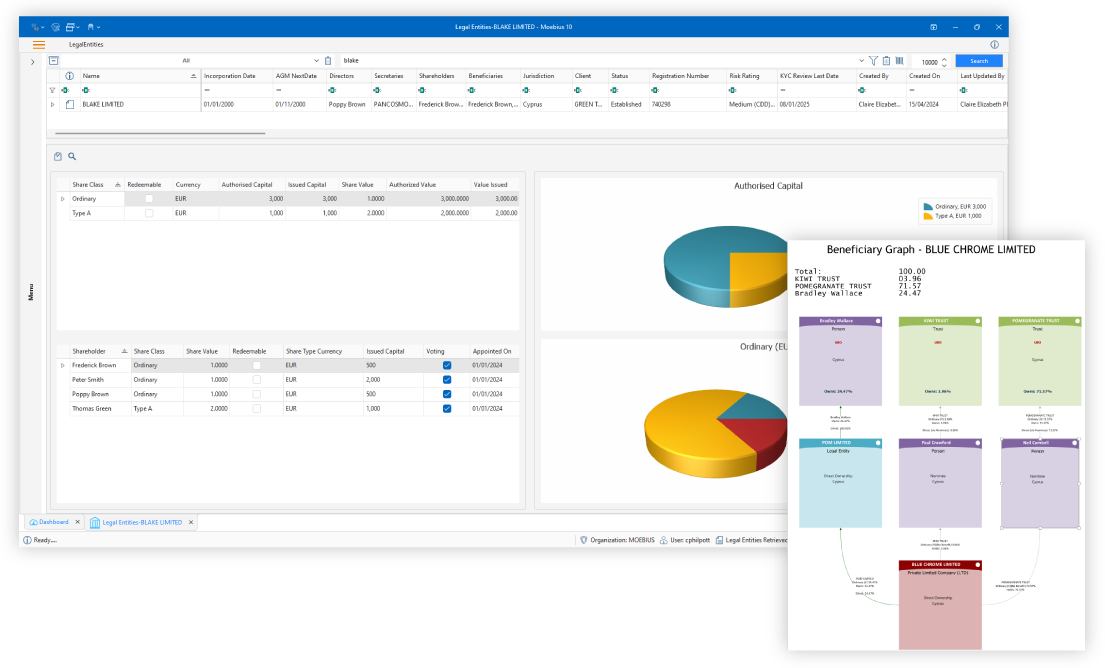This screenshot has width=1105, height=668.
Task: Toggle Redeemable checkbox for Thomas Green shareholder
Action: coord(257,409)
